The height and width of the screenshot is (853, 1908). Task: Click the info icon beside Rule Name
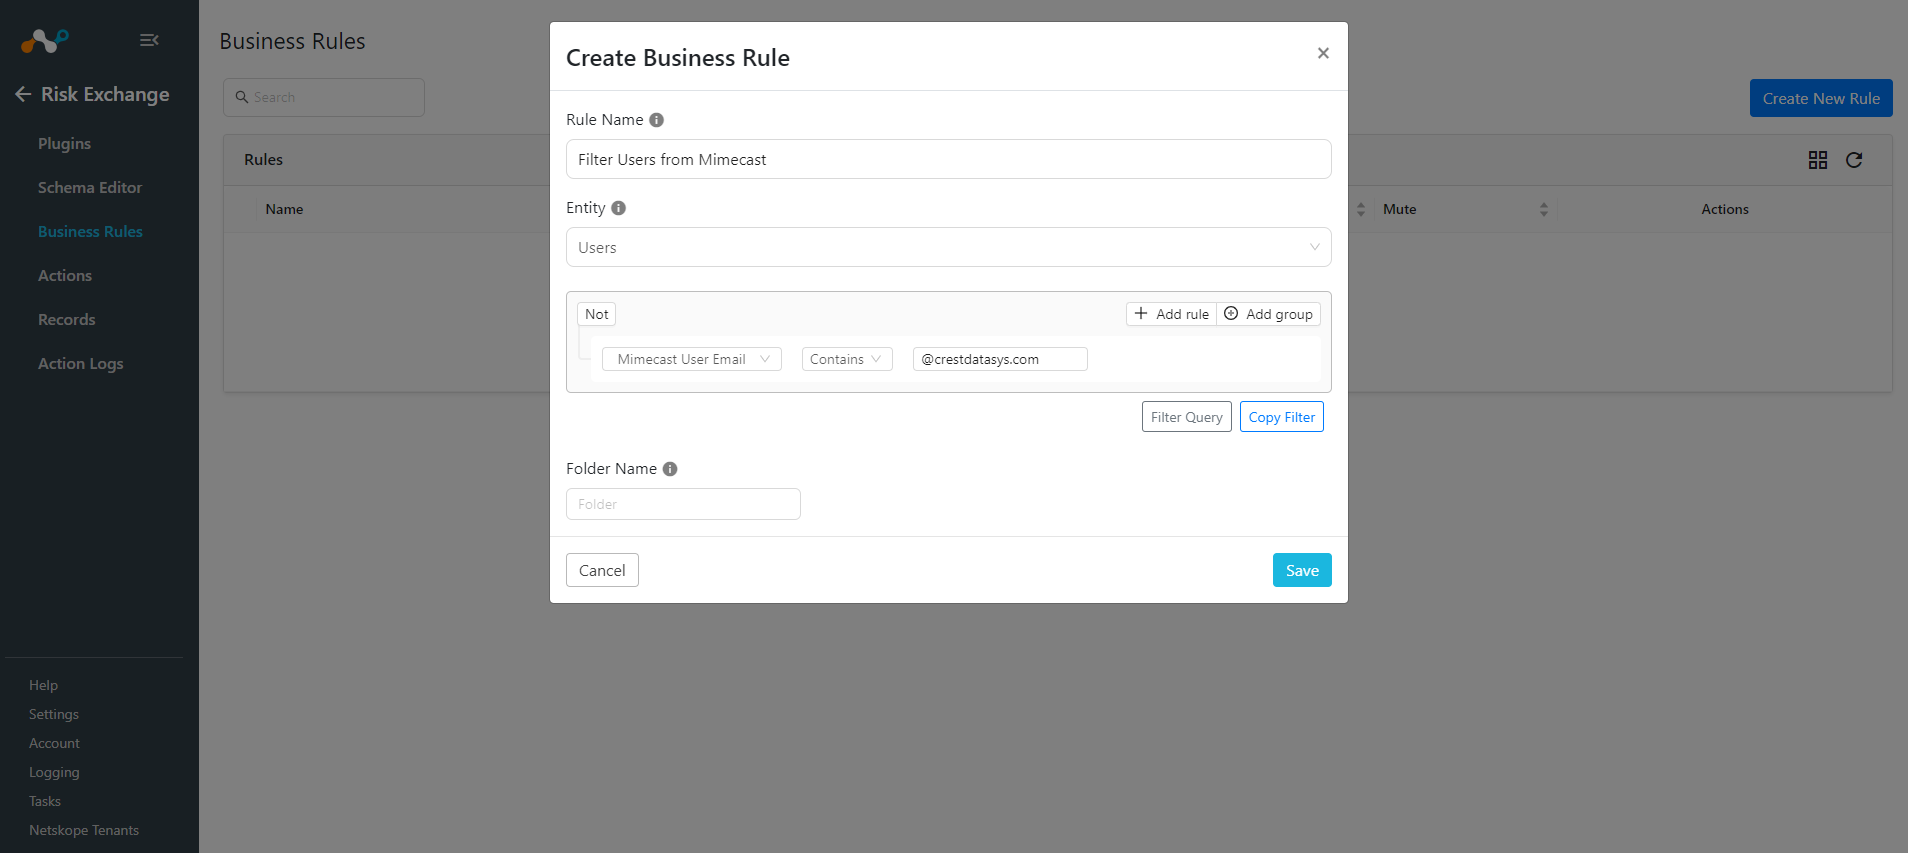[x=656, y=120]
